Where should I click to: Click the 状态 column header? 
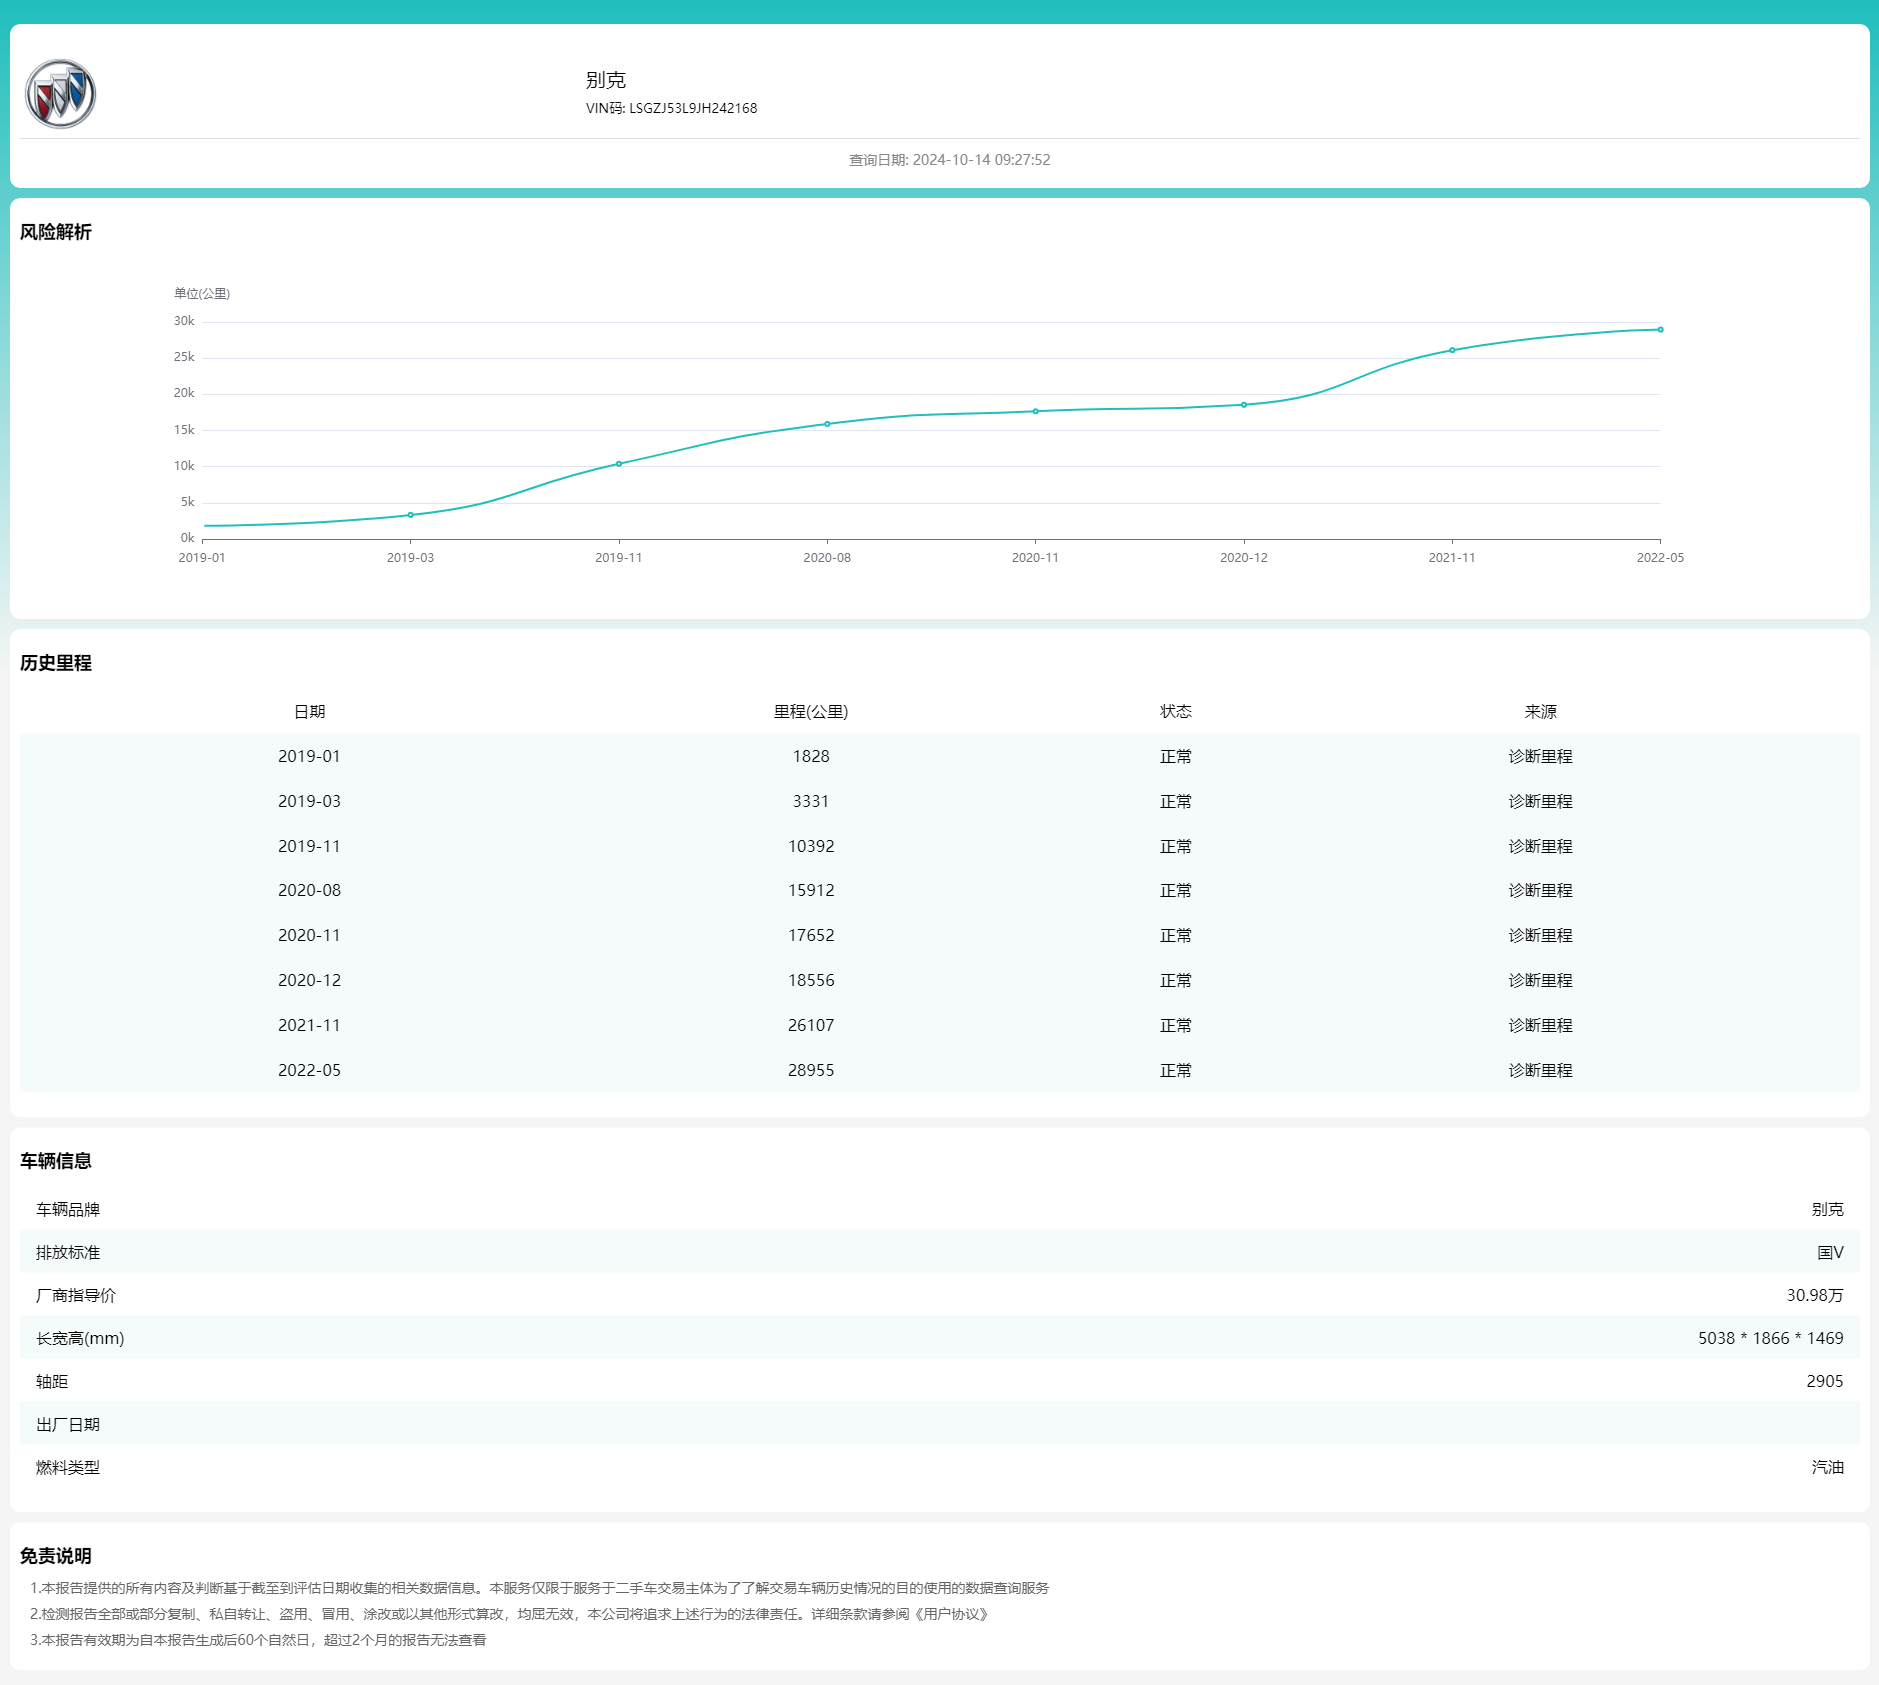point(1176,711)
